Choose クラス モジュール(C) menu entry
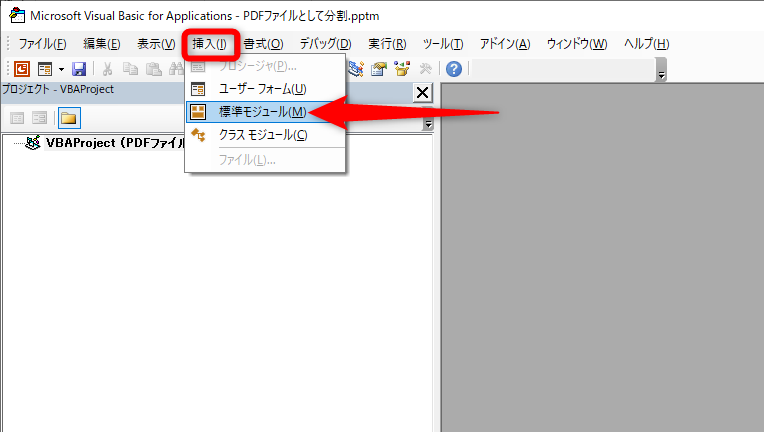This screenshot has height=432, width=764. tap(265, 135)
